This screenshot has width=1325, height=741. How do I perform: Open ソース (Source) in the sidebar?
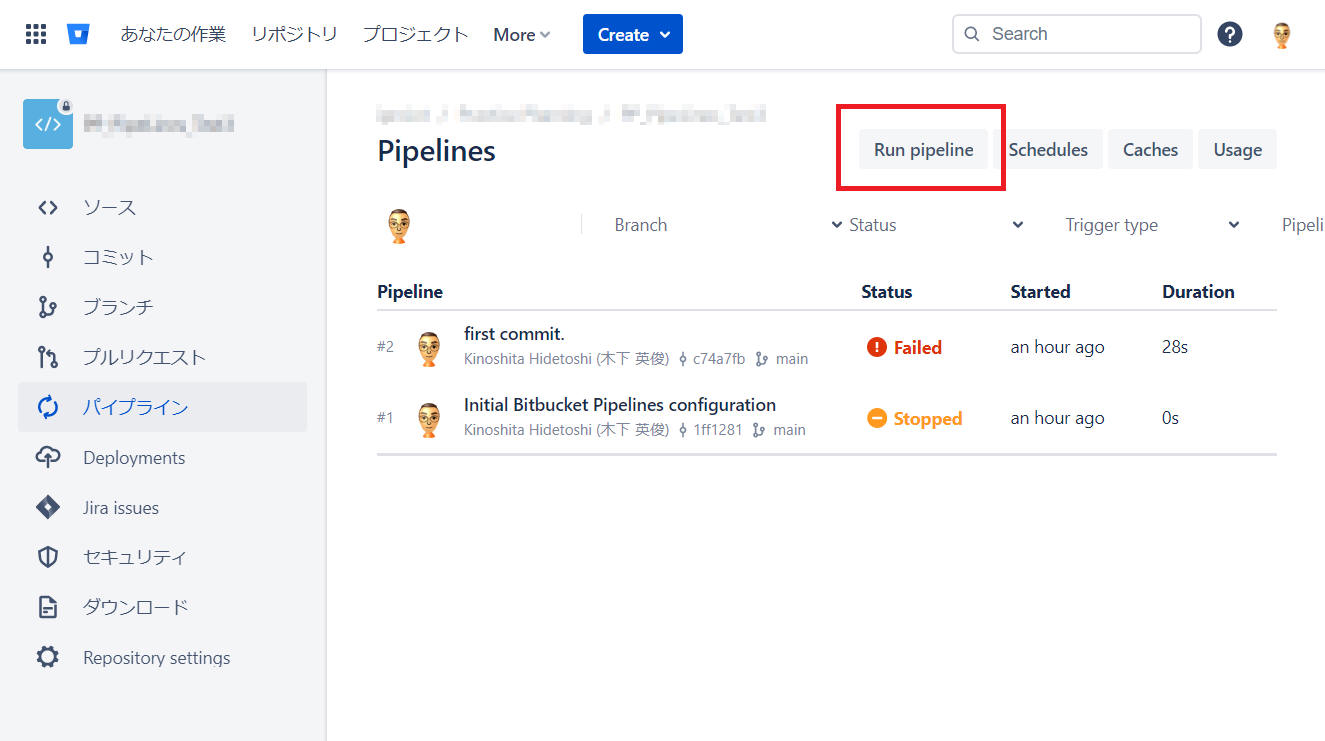pyautogui.click(x=109, y=207)
